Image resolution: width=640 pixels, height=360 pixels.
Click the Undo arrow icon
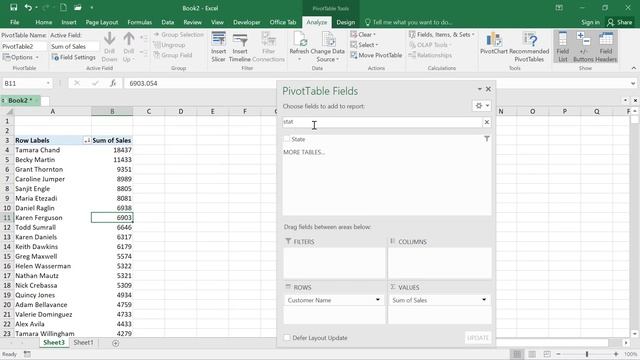(28, 8)
